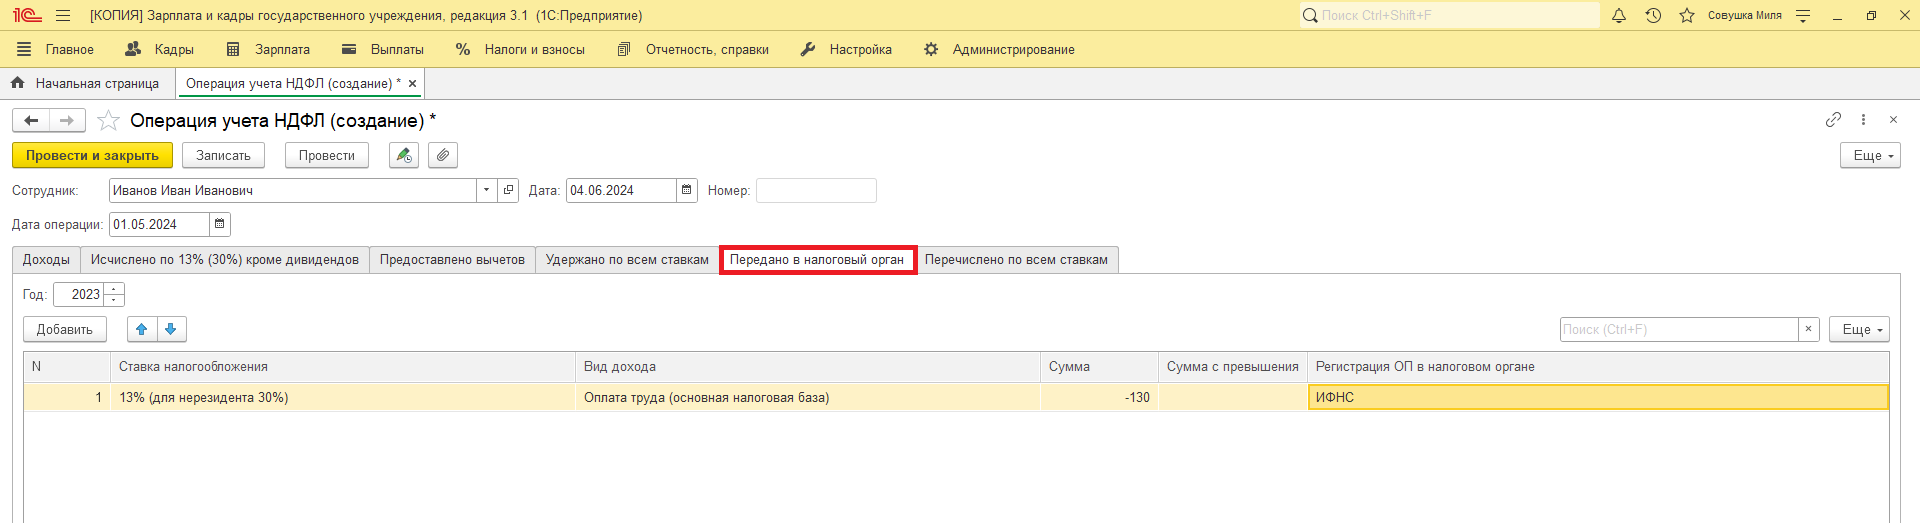Image resolution: width=1920 pixels, height=523 pixels.
Task: Click the Вид дохода column header
Action: coord(808,367)
